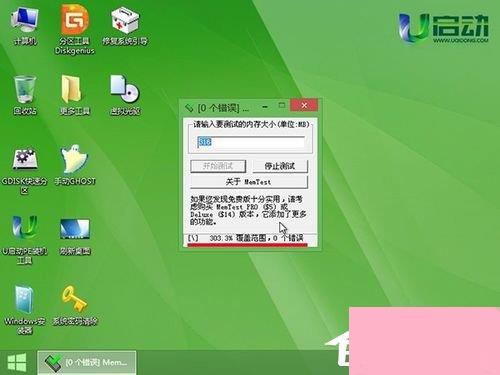Open the 计算机 desktop icon
This screenshot has width=500, height=375.
click(25, 26)
